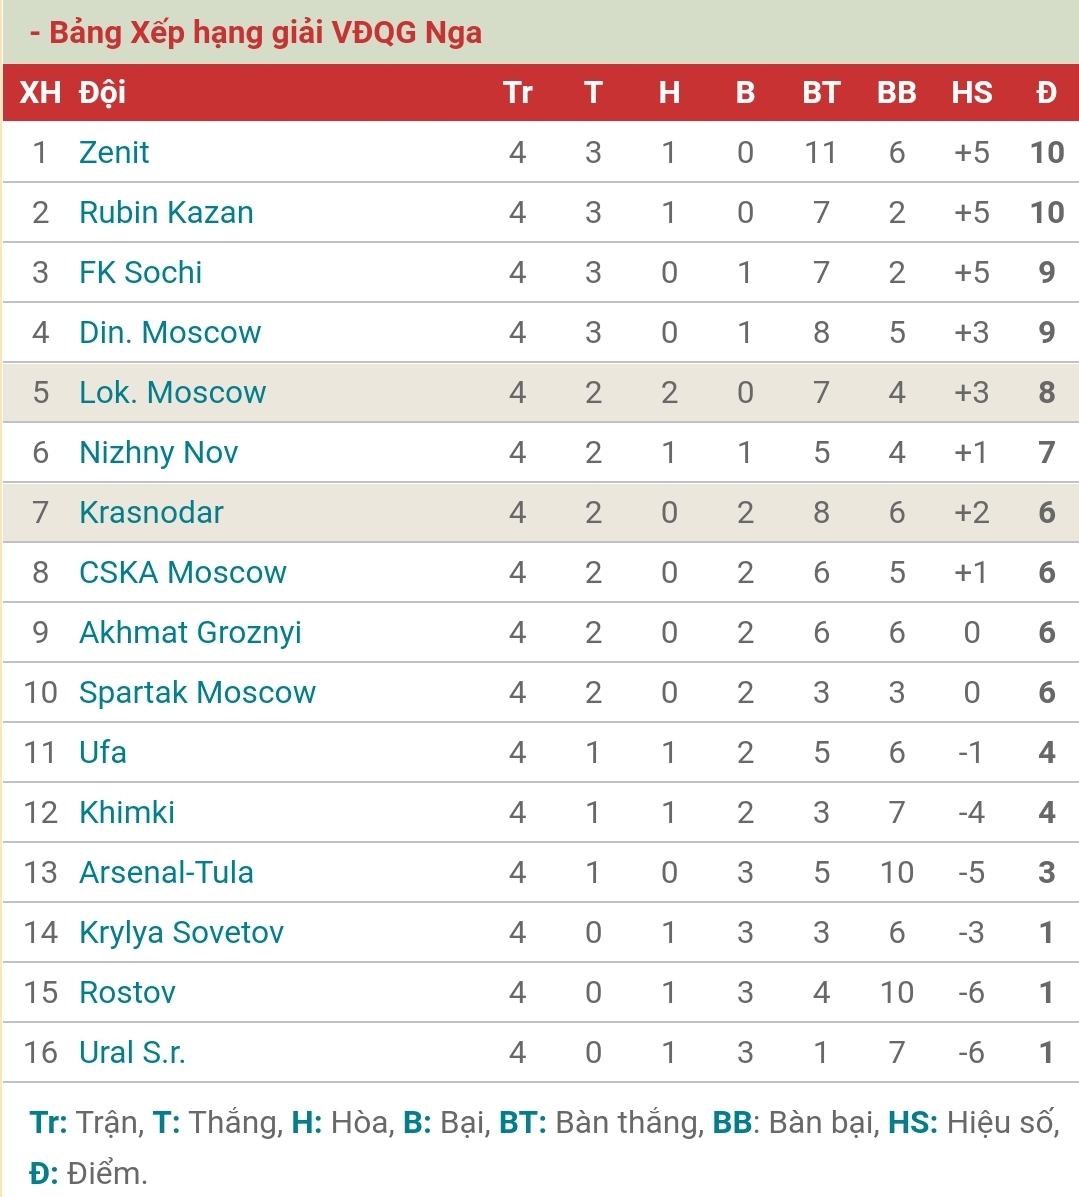This screenshot has width=1079, height=1197.
Task: Open the Zenit team link
Action: [114, 152]
